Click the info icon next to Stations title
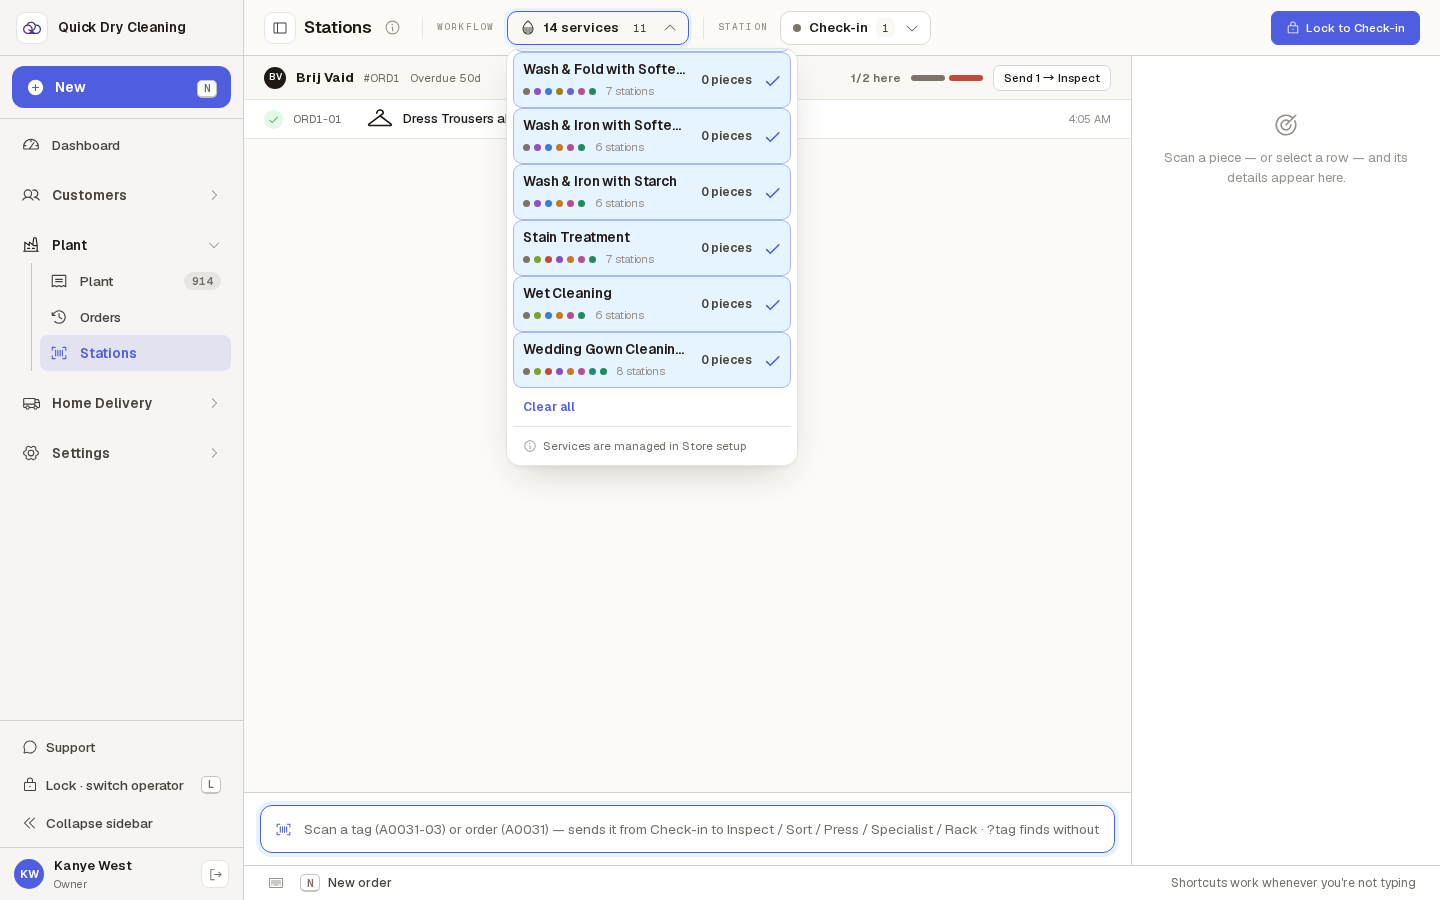Screen dimensions: 1440x900 pyautogui.click(x=393, y=28)
